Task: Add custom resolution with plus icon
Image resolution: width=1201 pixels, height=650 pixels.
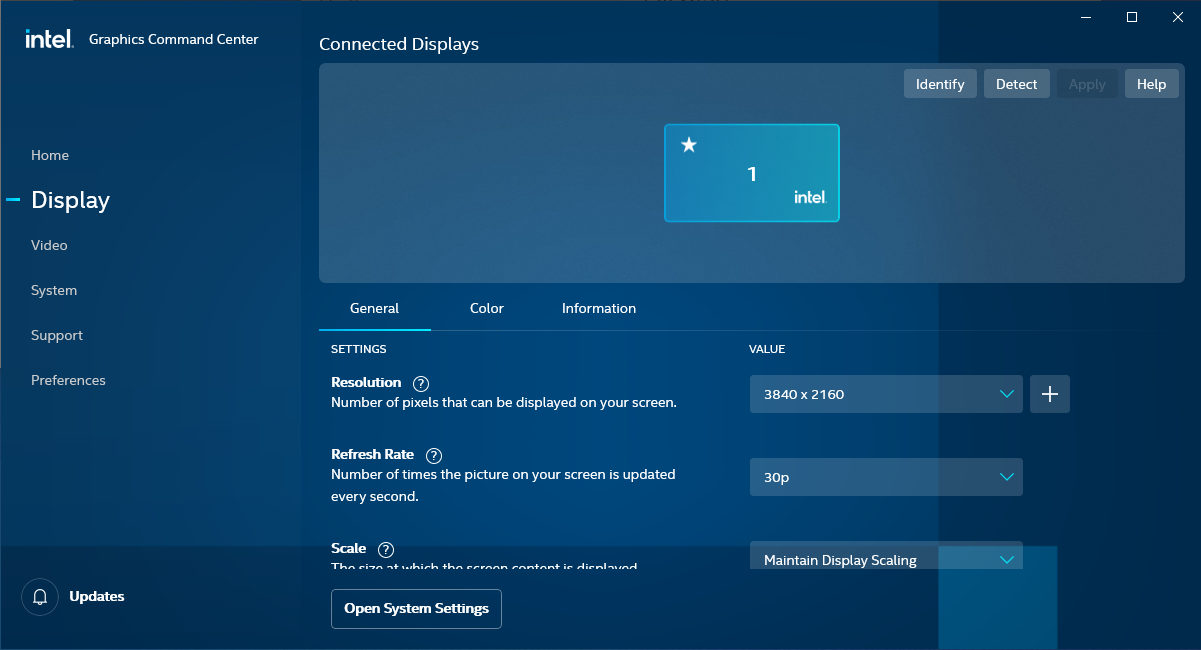Action: click(1050, 394)
